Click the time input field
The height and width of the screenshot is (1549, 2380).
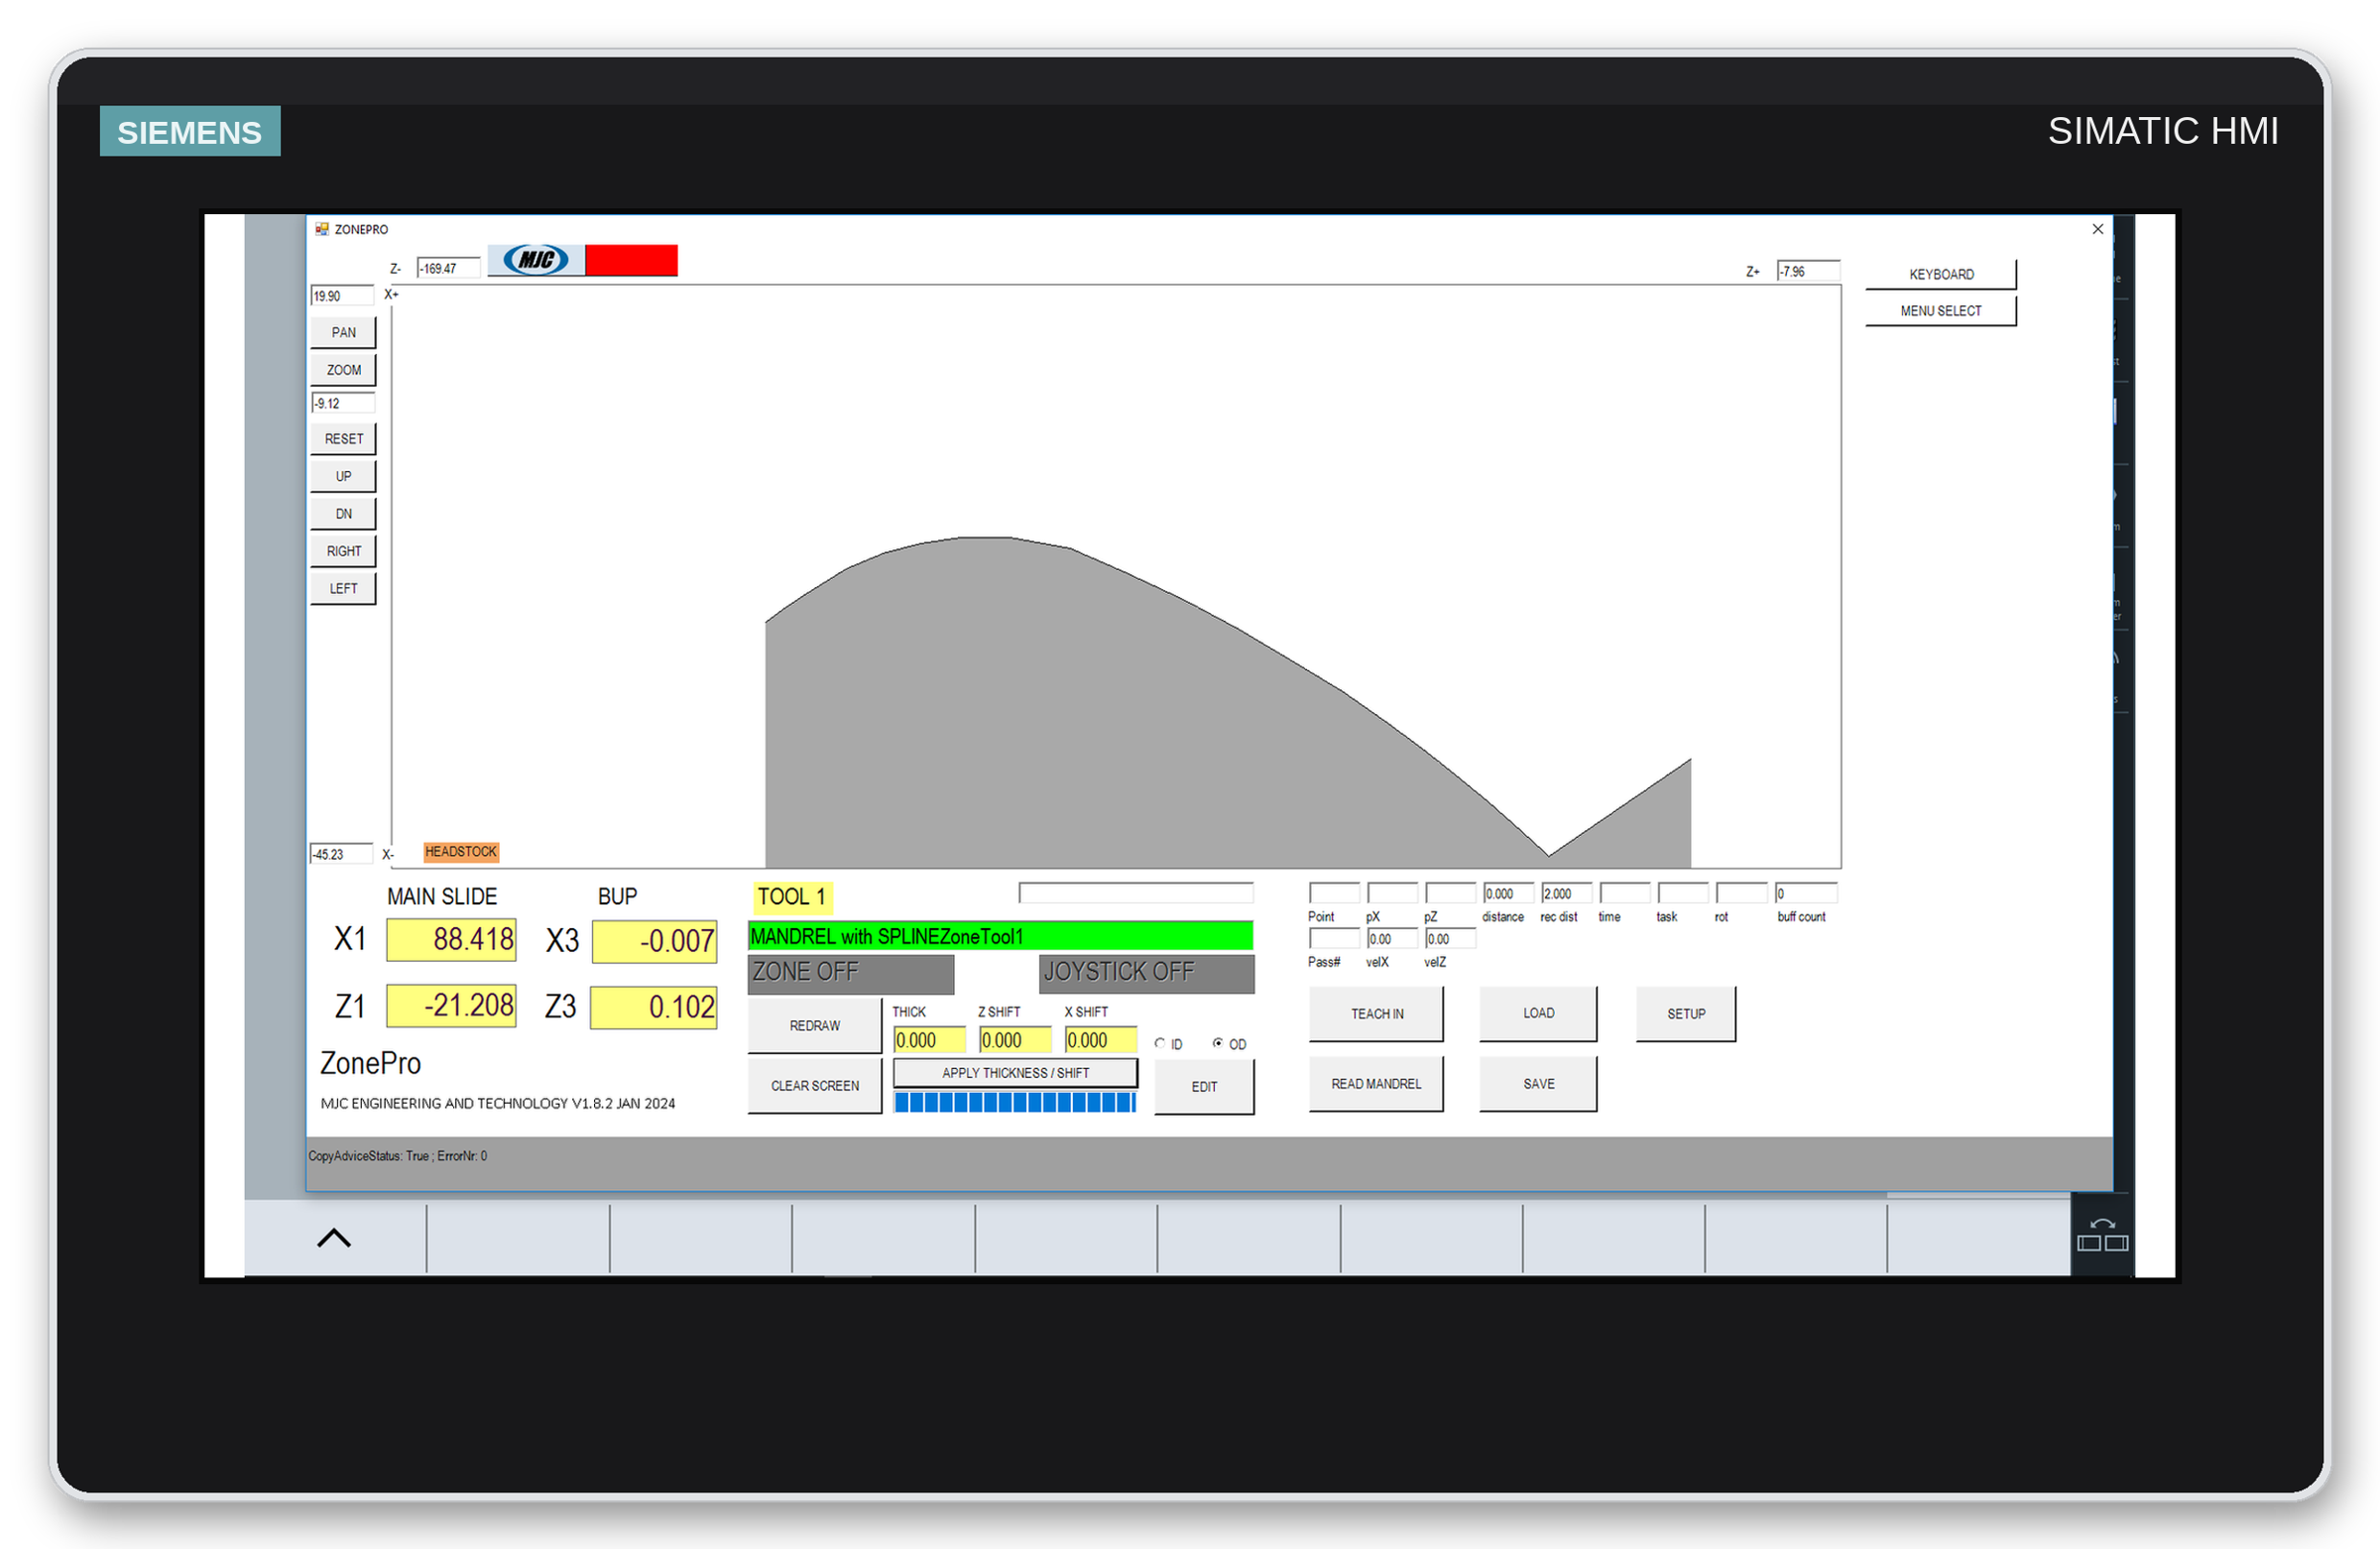click(1624, 893)
